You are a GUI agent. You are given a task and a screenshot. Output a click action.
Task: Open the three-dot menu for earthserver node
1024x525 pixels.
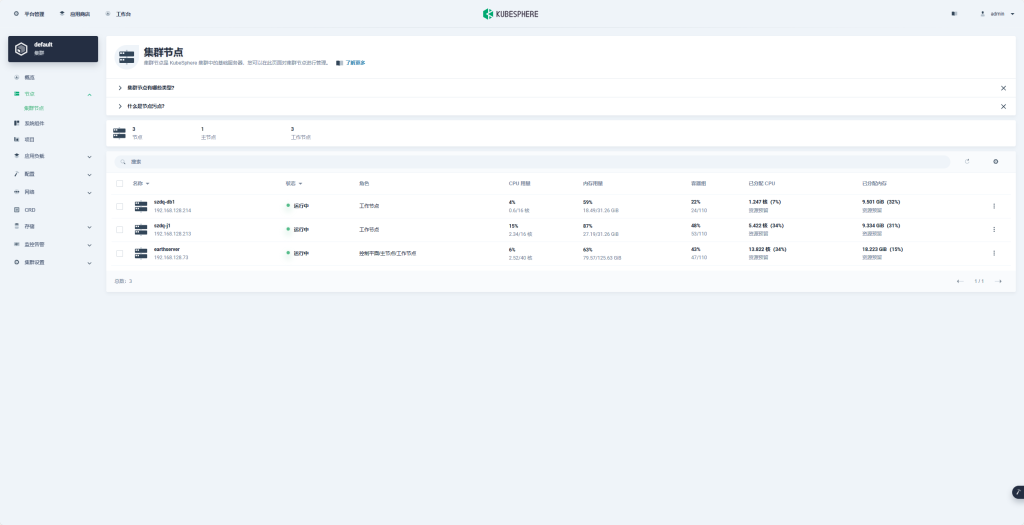pyautogui.click(x=993, y=253)
